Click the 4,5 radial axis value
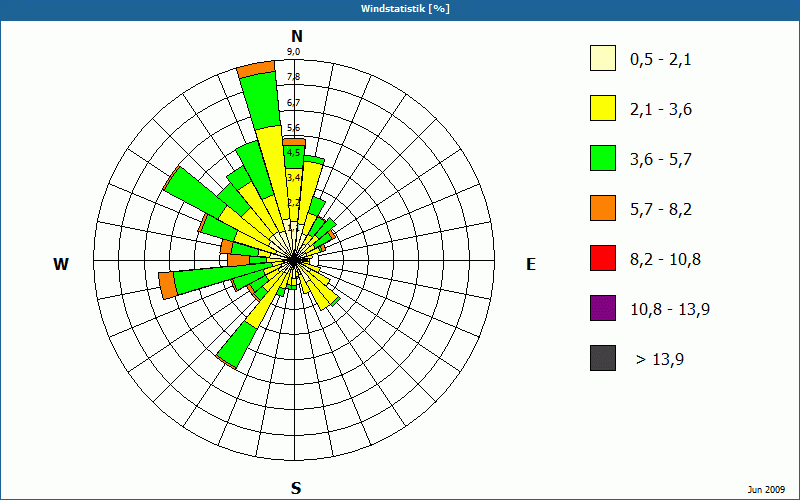Image resolution: width=800 pixels, height=500 pixels. (293, 153)
